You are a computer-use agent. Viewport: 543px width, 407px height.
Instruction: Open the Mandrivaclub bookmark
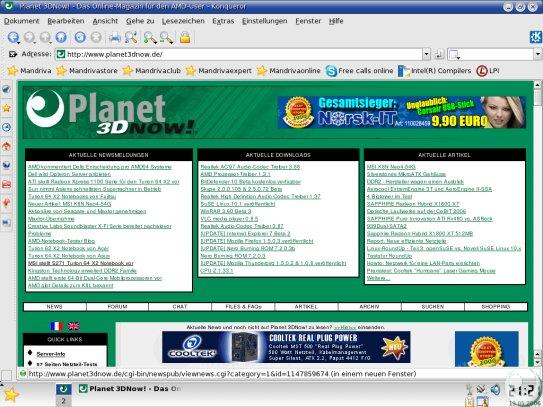tap(152, 71)
